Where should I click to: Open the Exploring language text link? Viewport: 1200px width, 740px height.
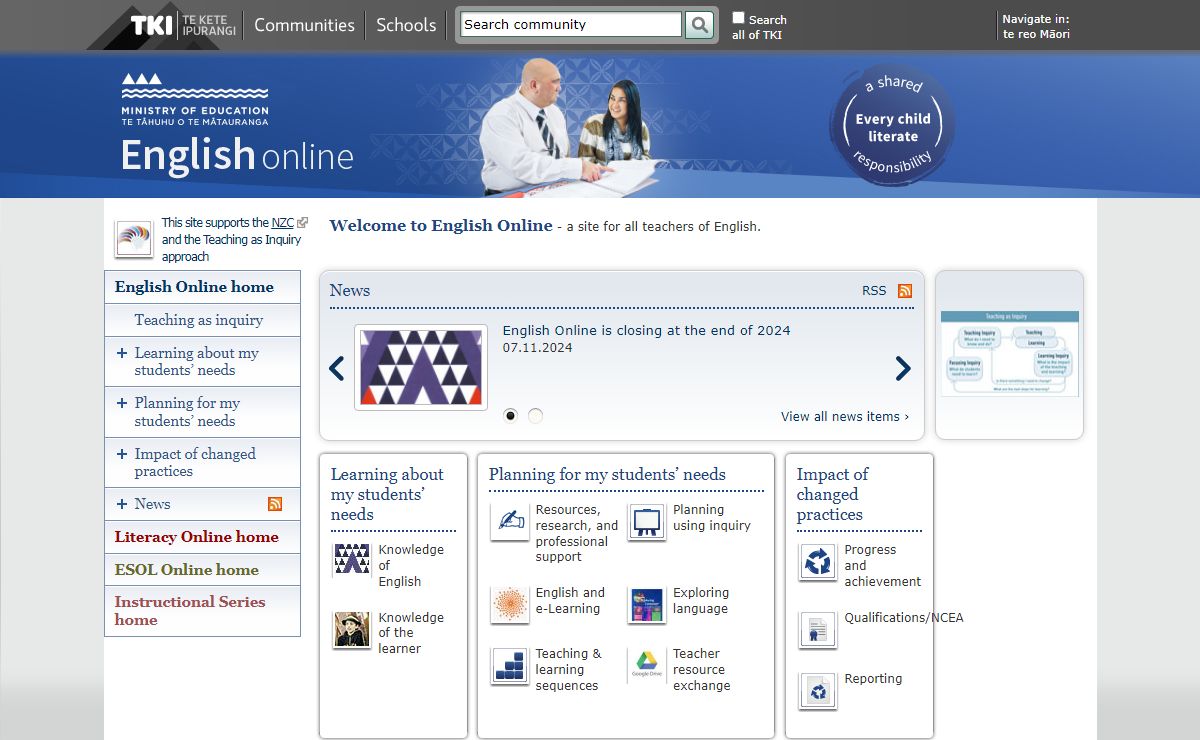point(701,601)
